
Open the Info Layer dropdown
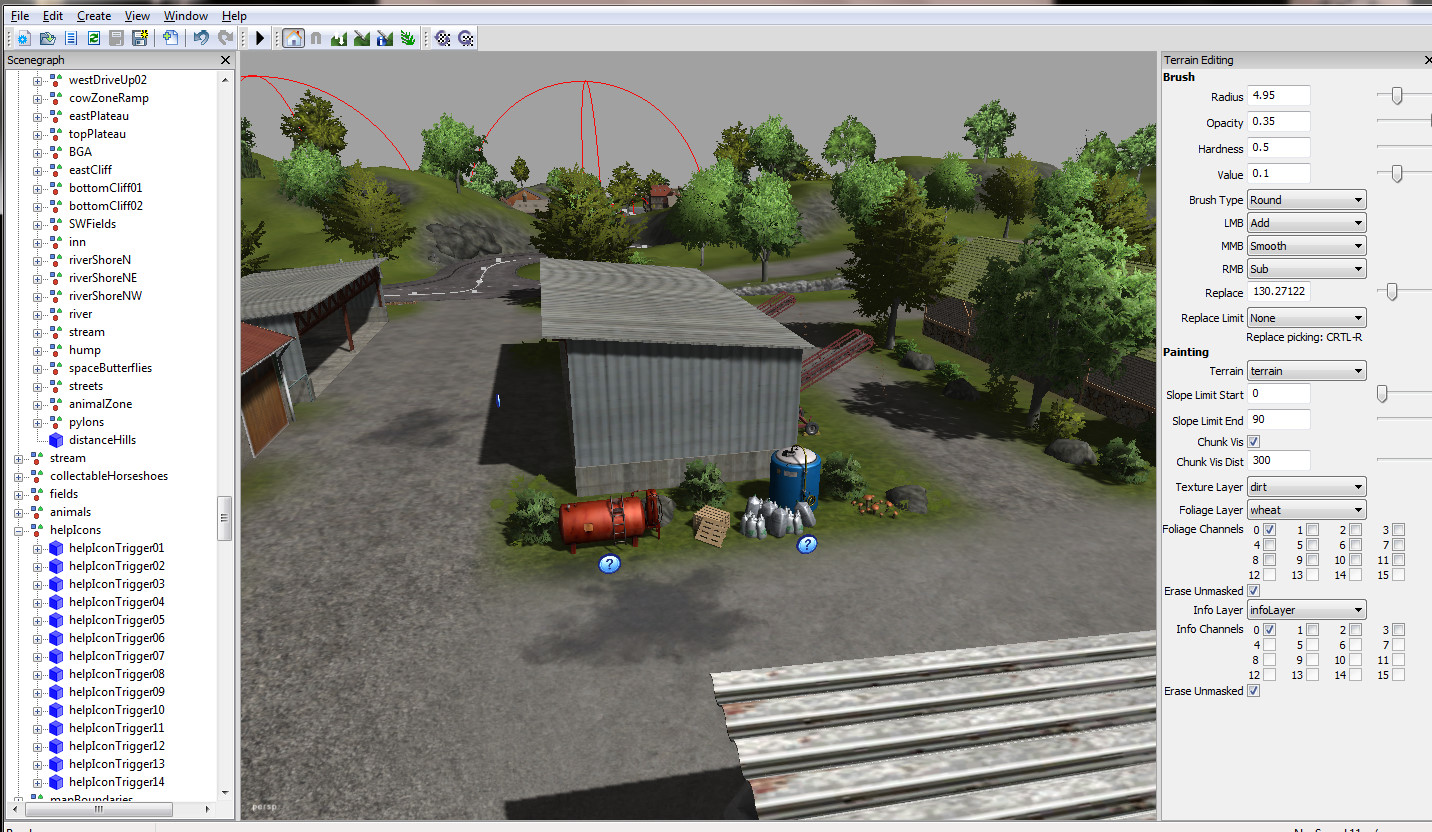(x=1306, y=610)
